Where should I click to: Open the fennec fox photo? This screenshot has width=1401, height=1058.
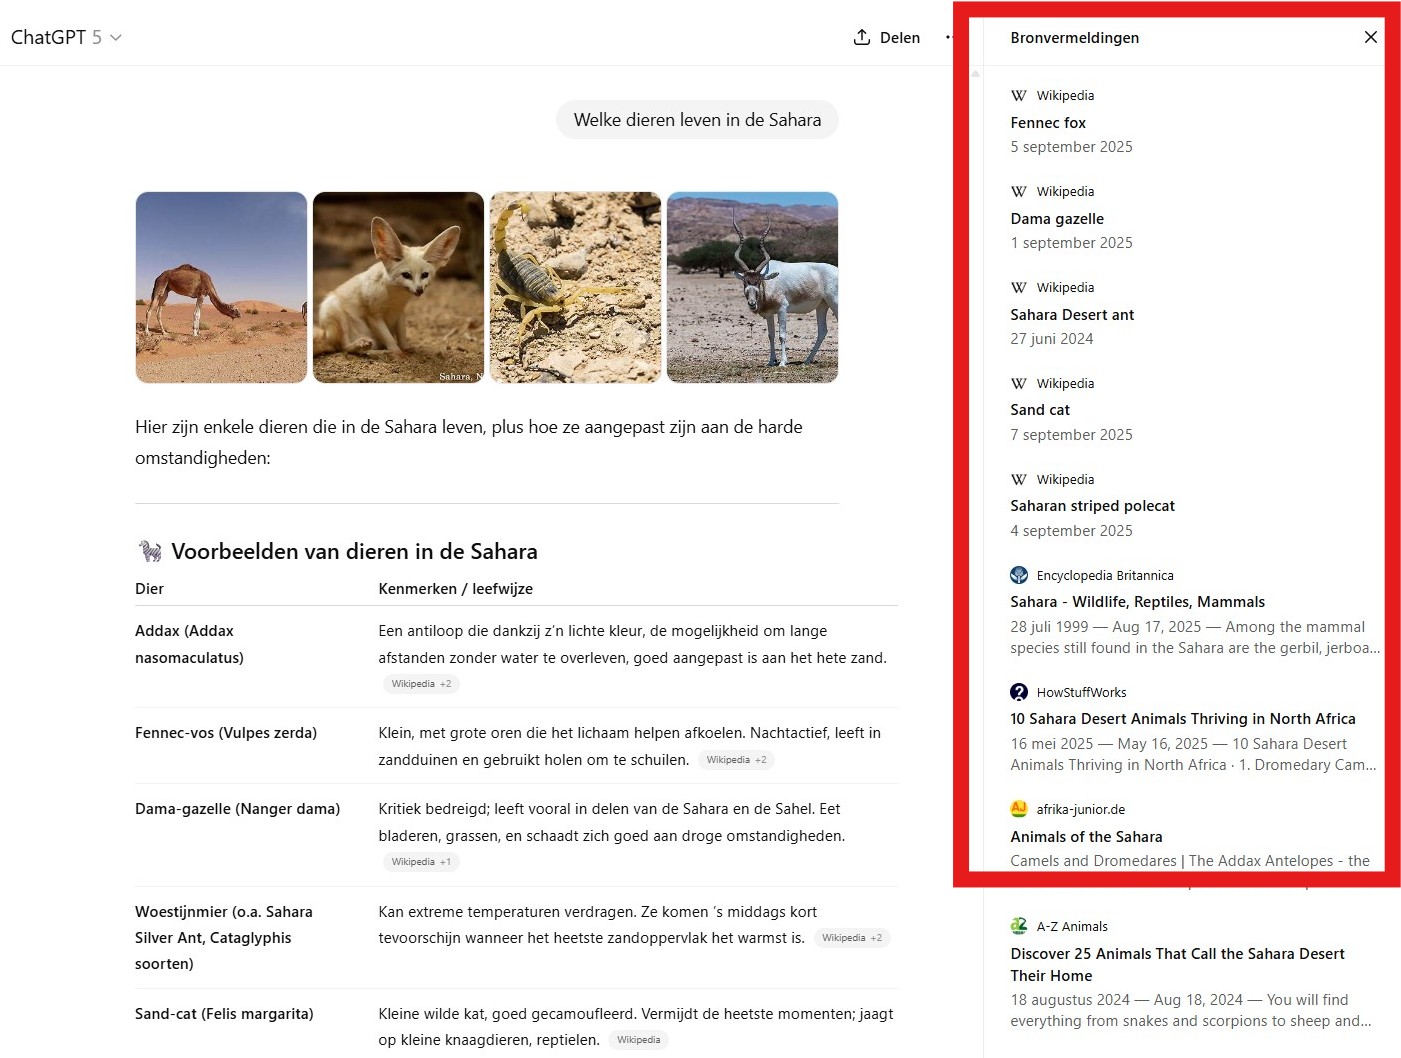398,287
